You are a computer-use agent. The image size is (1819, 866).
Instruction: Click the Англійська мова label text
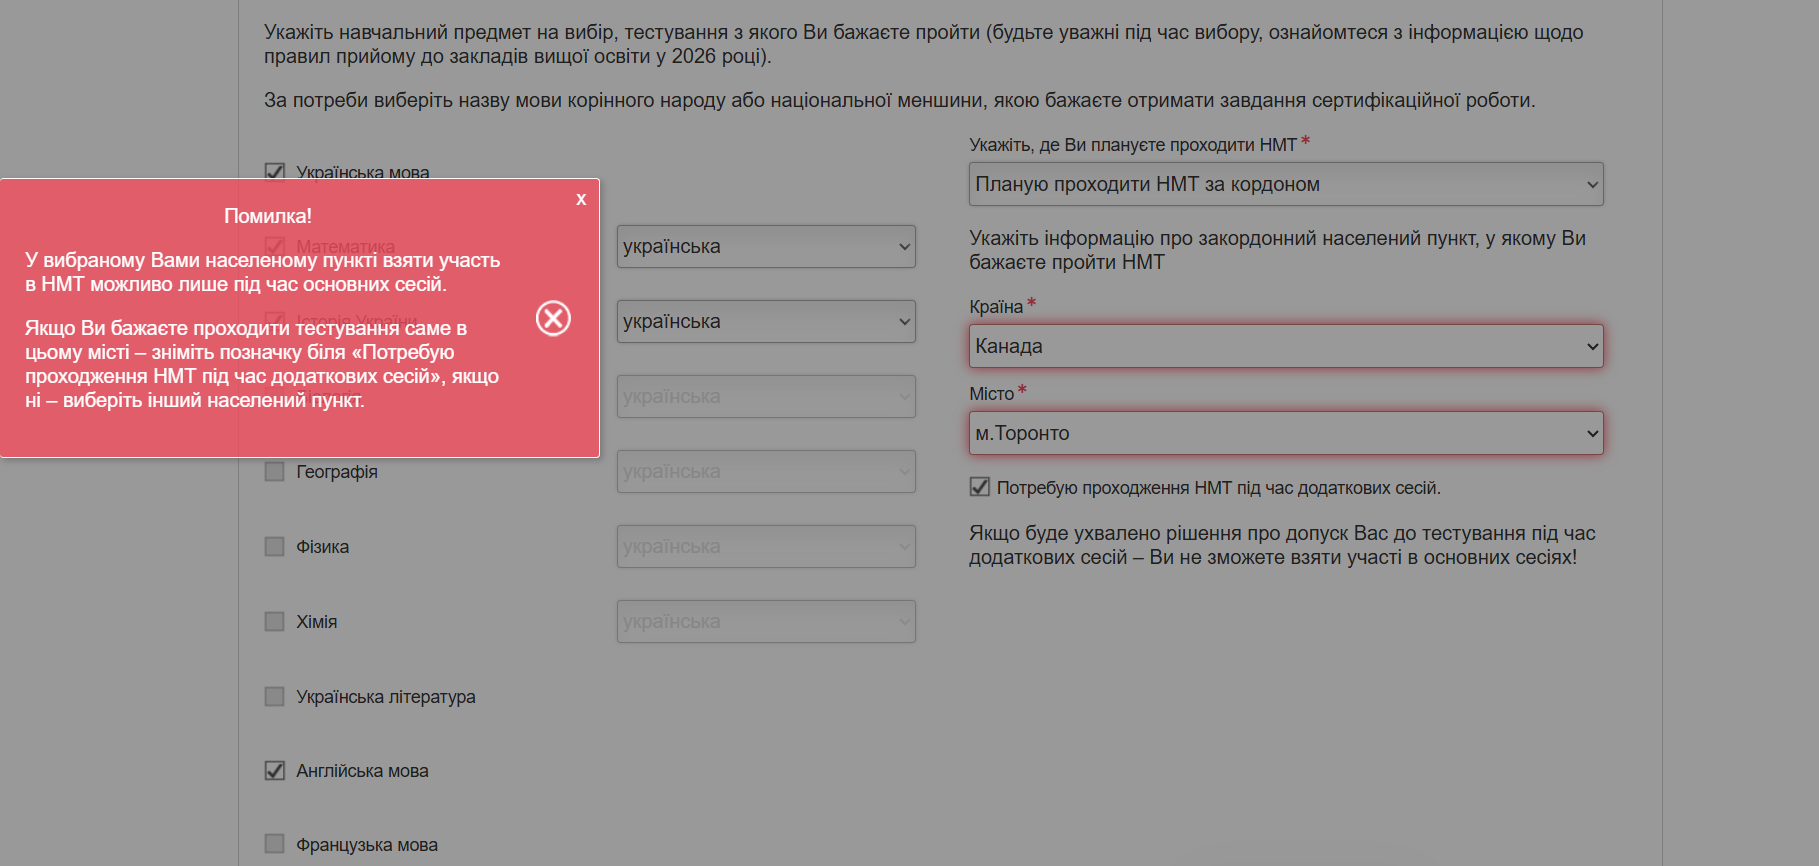click(x=362, y=771)
